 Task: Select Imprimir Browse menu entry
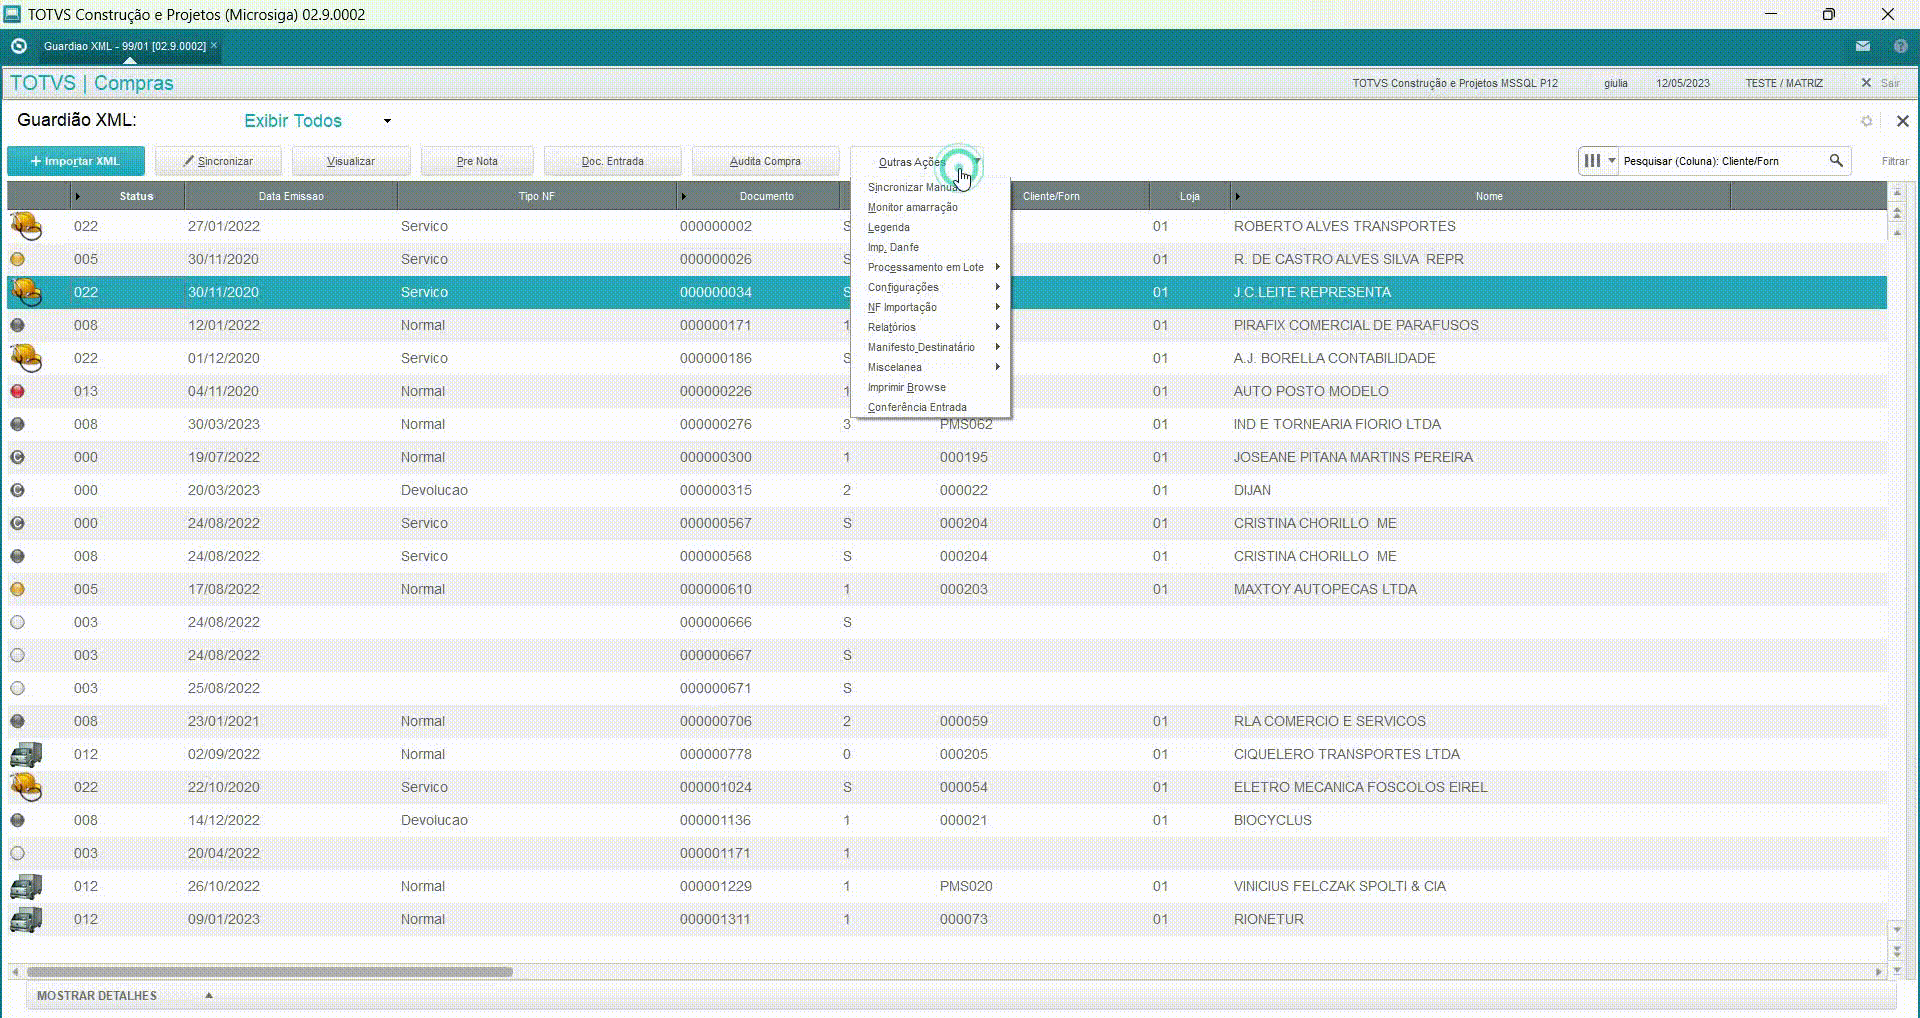tap(931, 387)
